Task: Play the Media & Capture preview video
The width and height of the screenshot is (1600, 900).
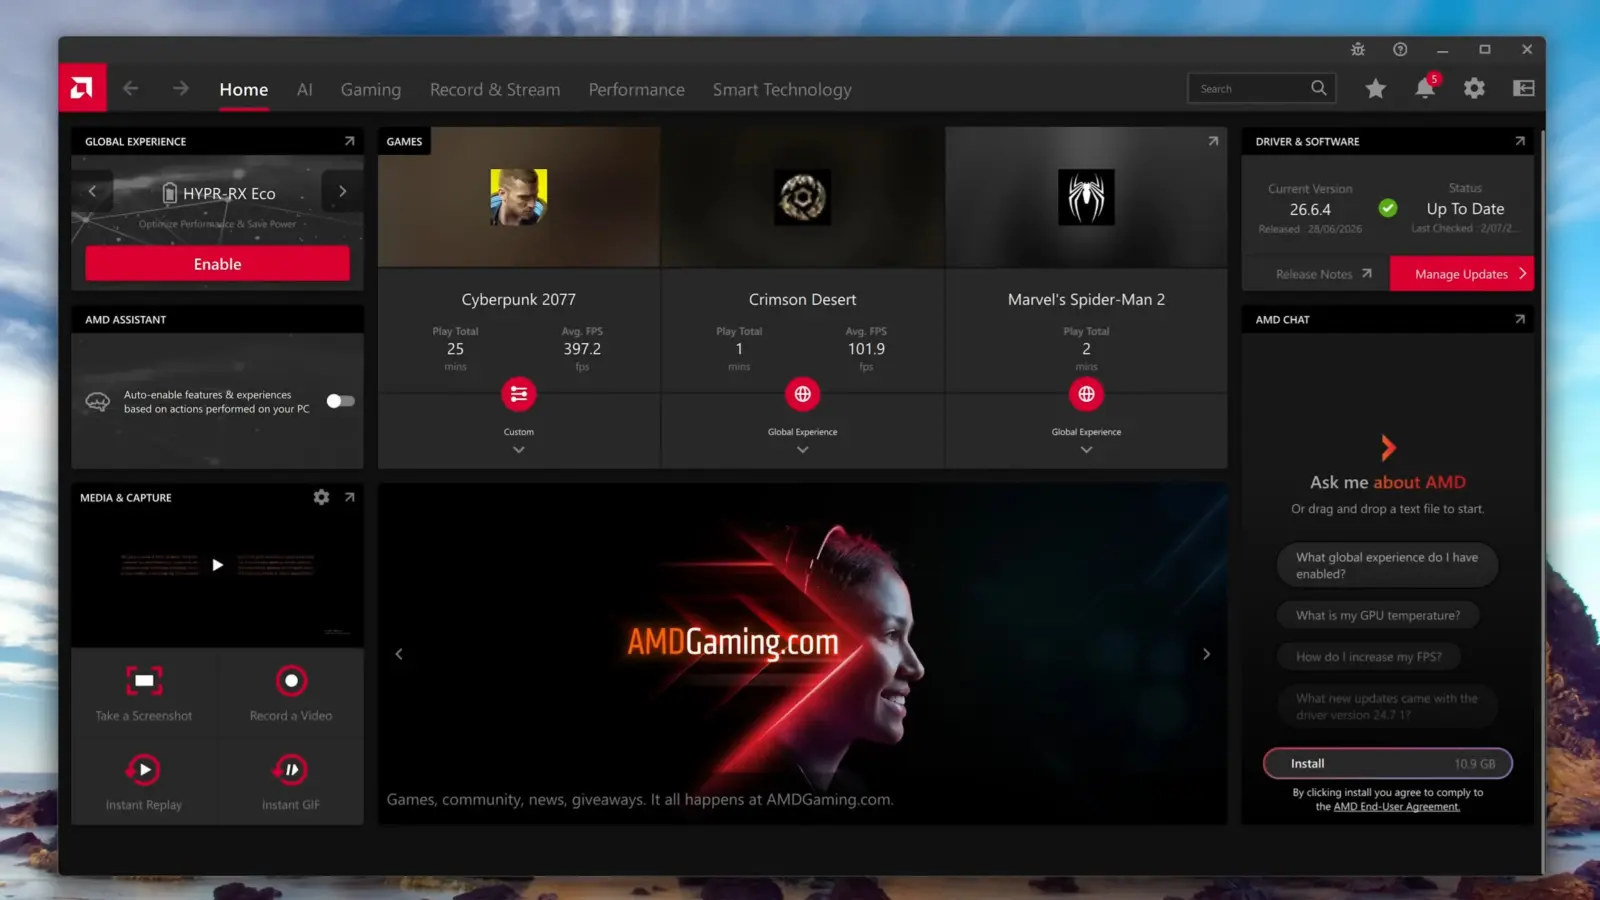Action: (x=217, y=565)
